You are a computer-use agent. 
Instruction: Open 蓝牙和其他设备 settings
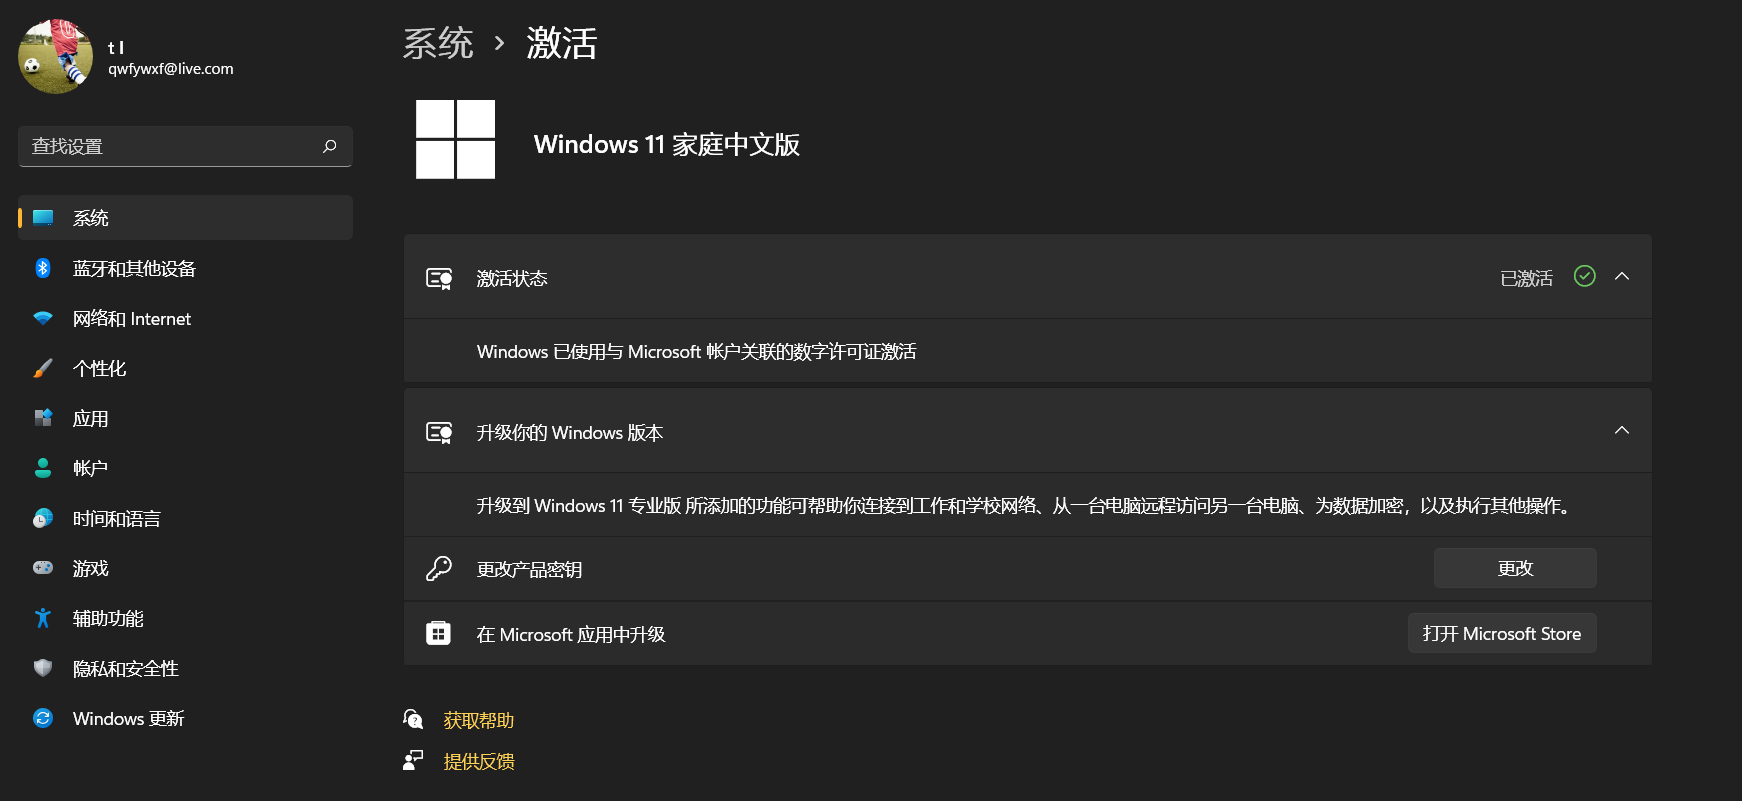coord(185,268)
